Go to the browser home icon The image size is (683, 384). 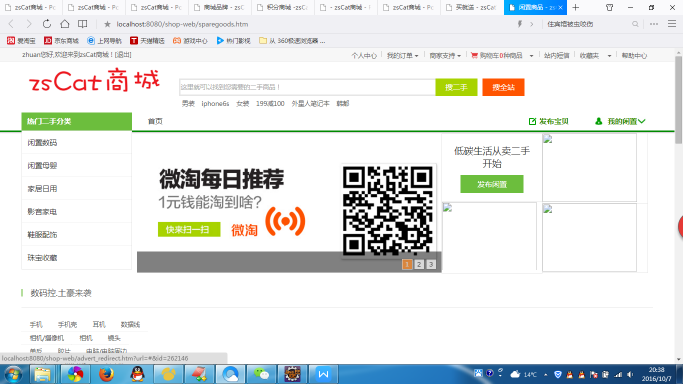[x=64, y=24]
